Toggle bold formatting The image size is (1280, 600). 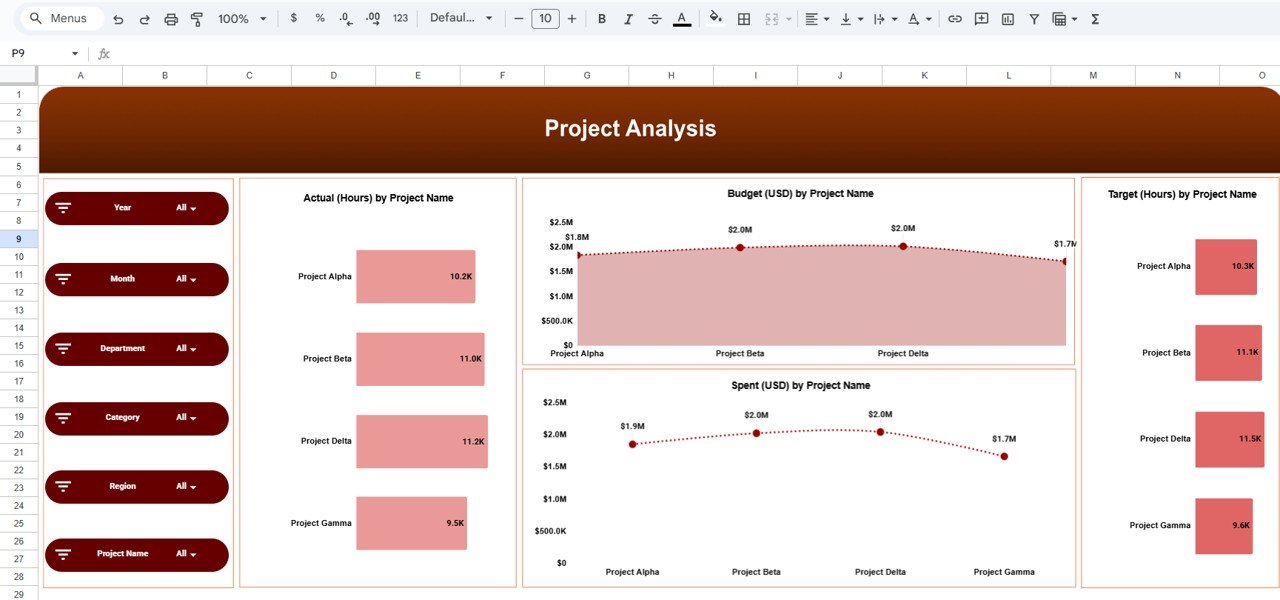(601, 18)
